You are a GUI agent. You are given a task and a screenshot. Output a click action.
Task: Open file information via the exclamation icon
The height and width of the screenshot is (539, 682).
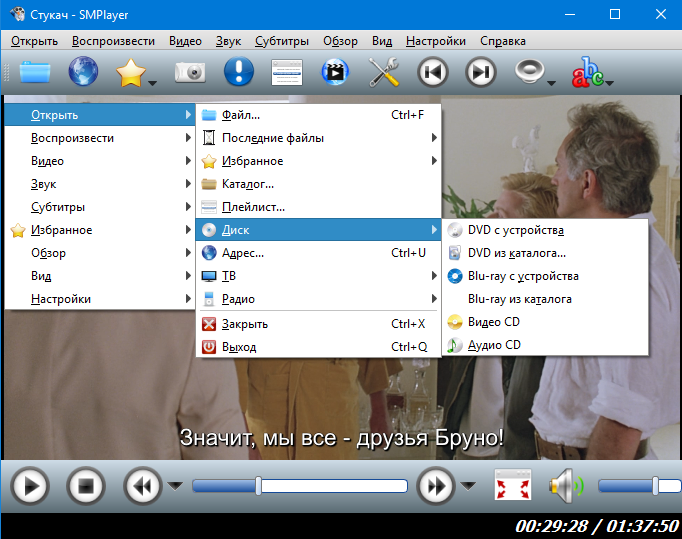[x=238, y=73]
